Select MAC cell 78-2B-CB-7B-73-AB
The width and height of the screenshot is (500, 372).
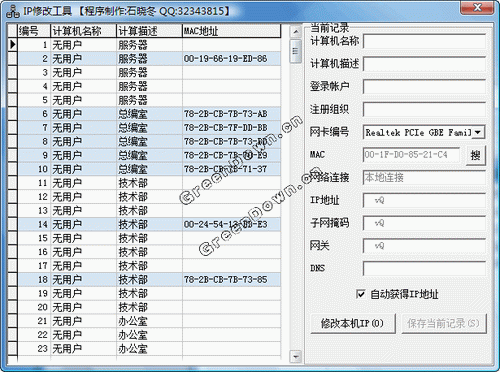pos(231,114)
